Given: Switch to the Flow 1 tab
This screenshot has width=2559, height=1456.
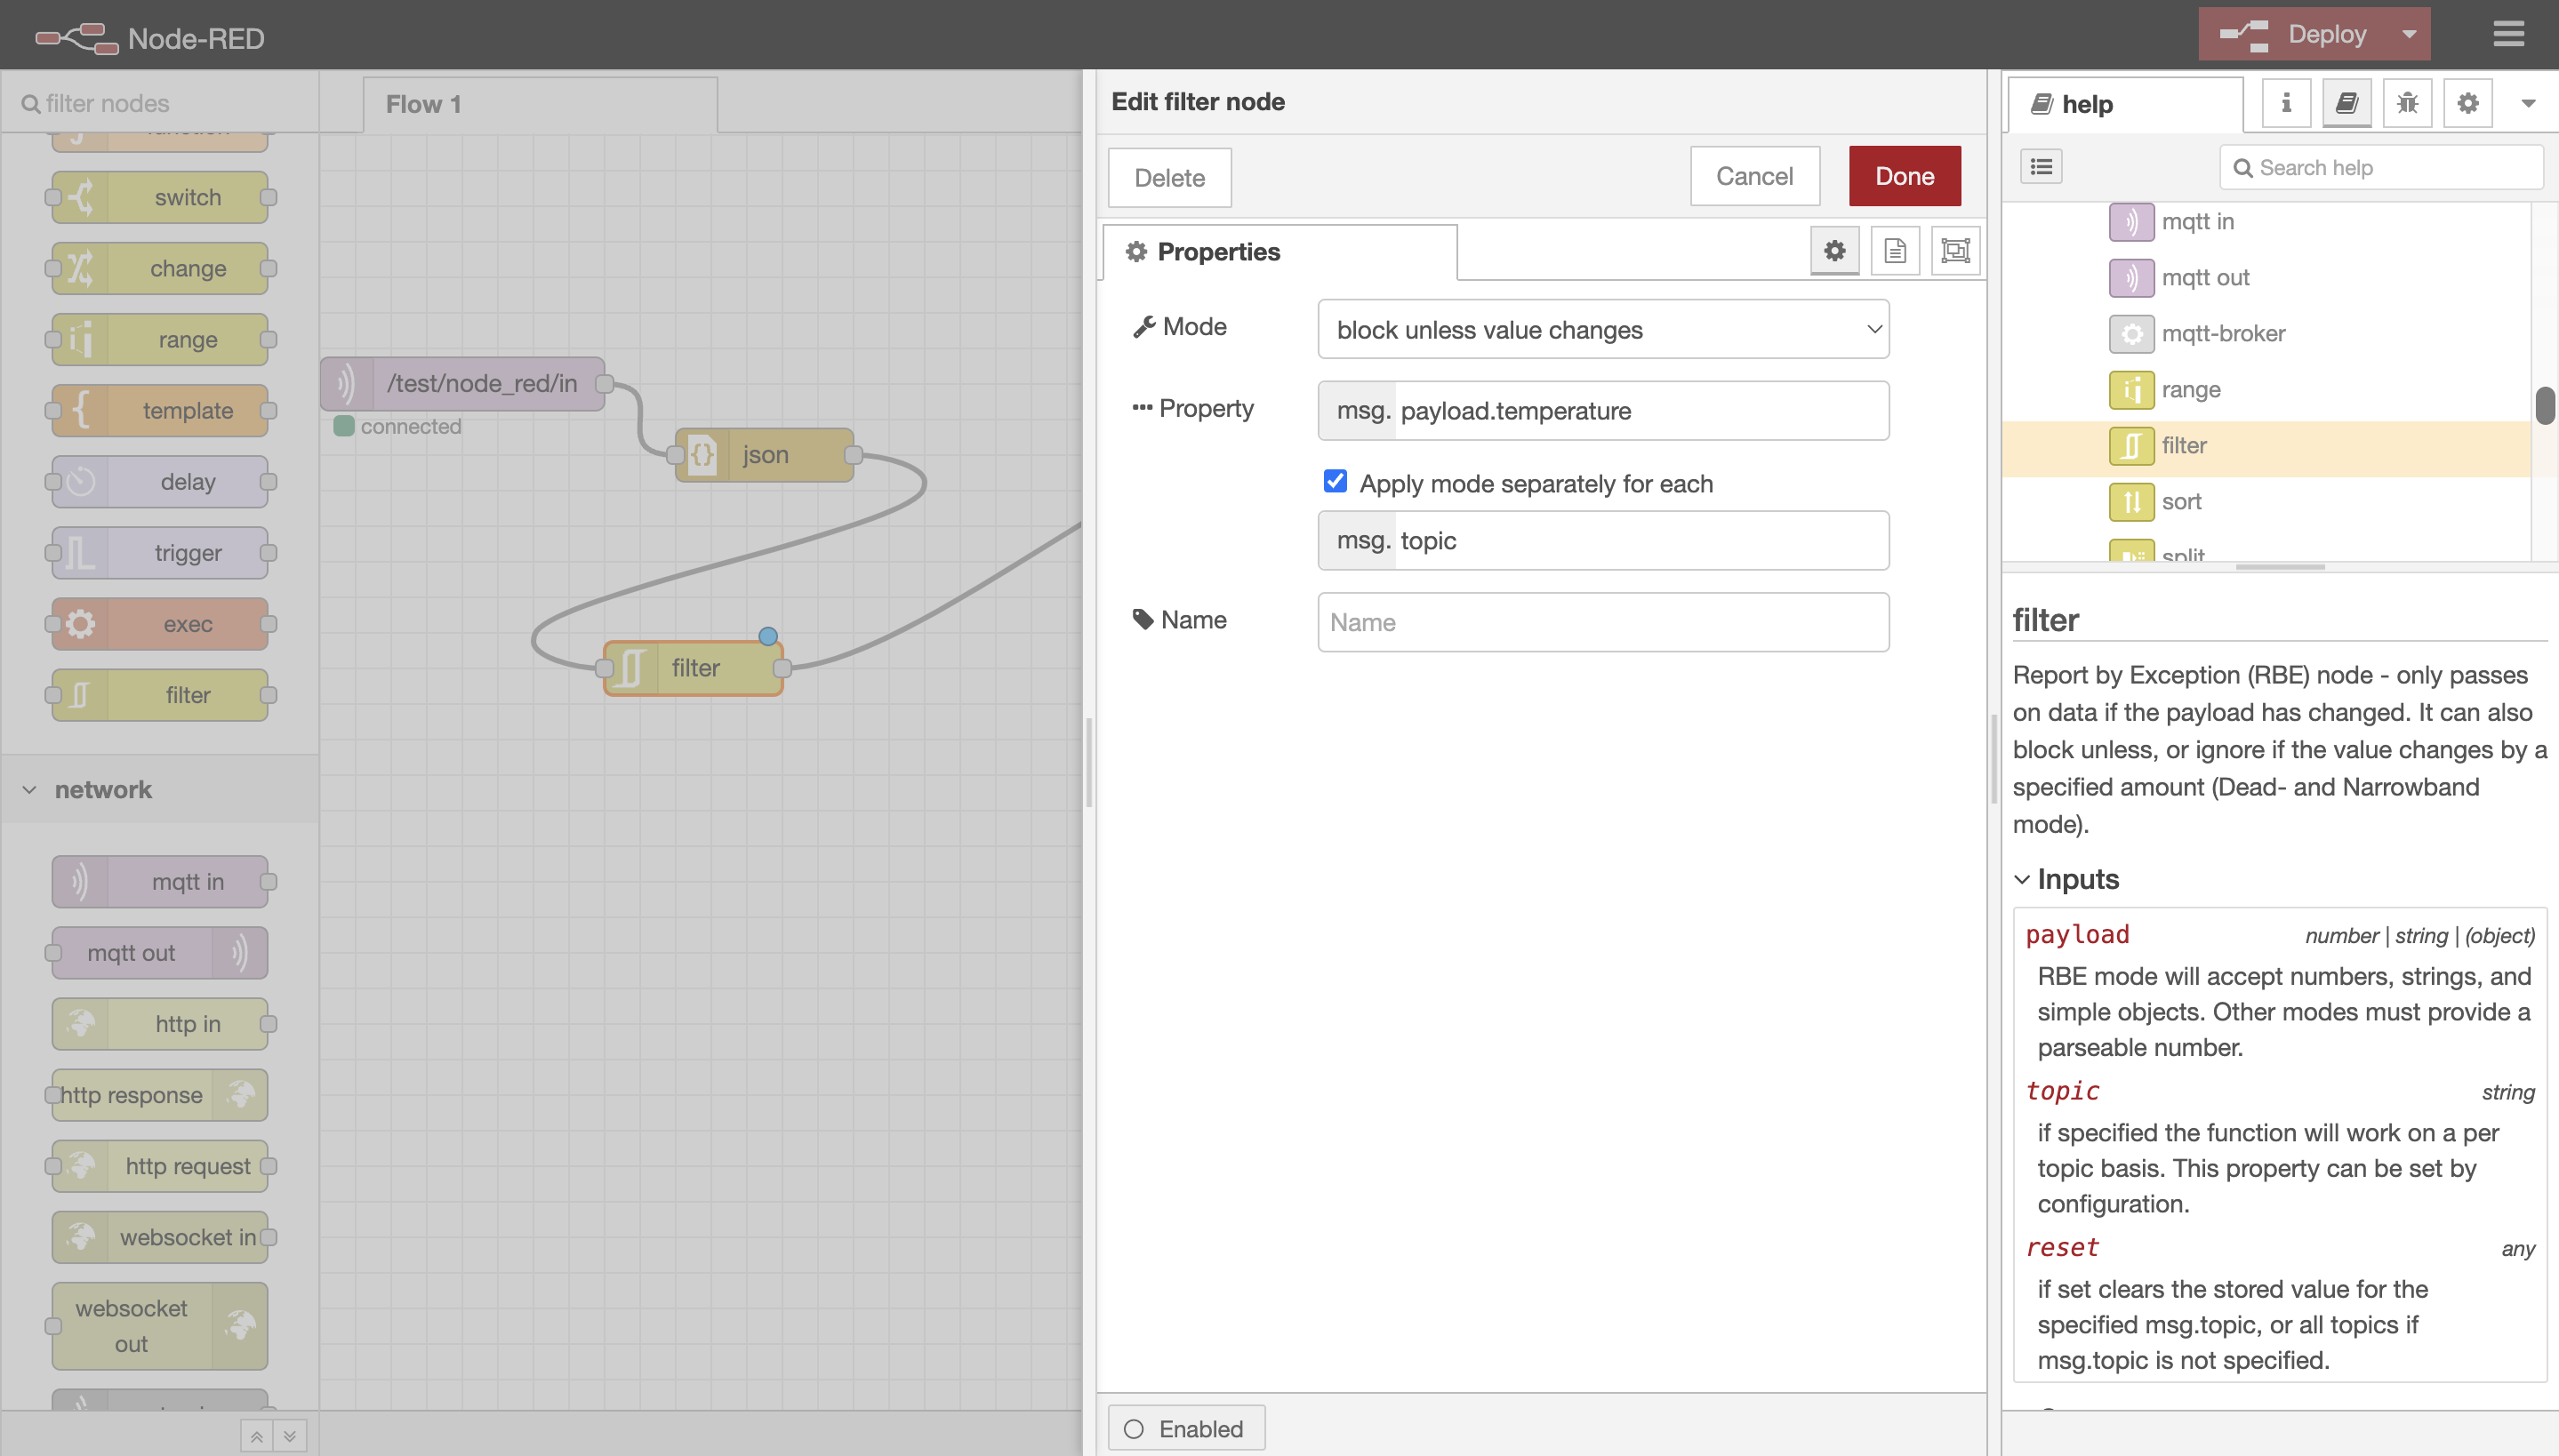Looking at the screenshot, I should pyautogui.click(x=423, y=103).
